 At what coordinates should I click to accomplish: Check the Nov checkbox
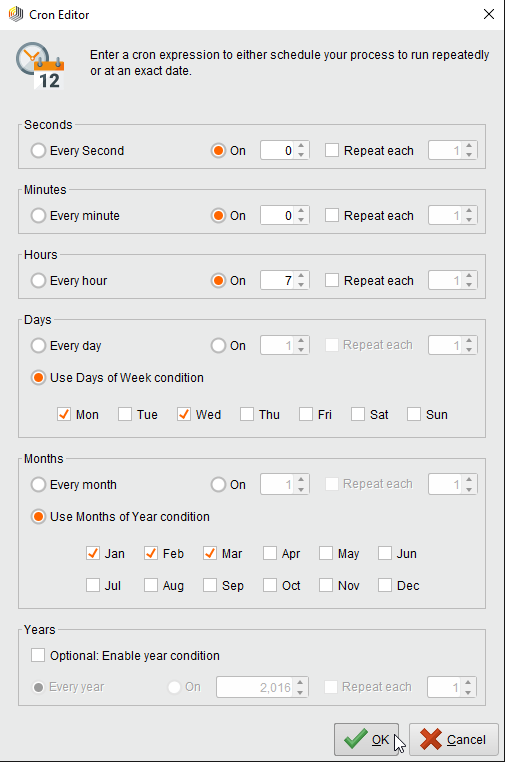326,585
